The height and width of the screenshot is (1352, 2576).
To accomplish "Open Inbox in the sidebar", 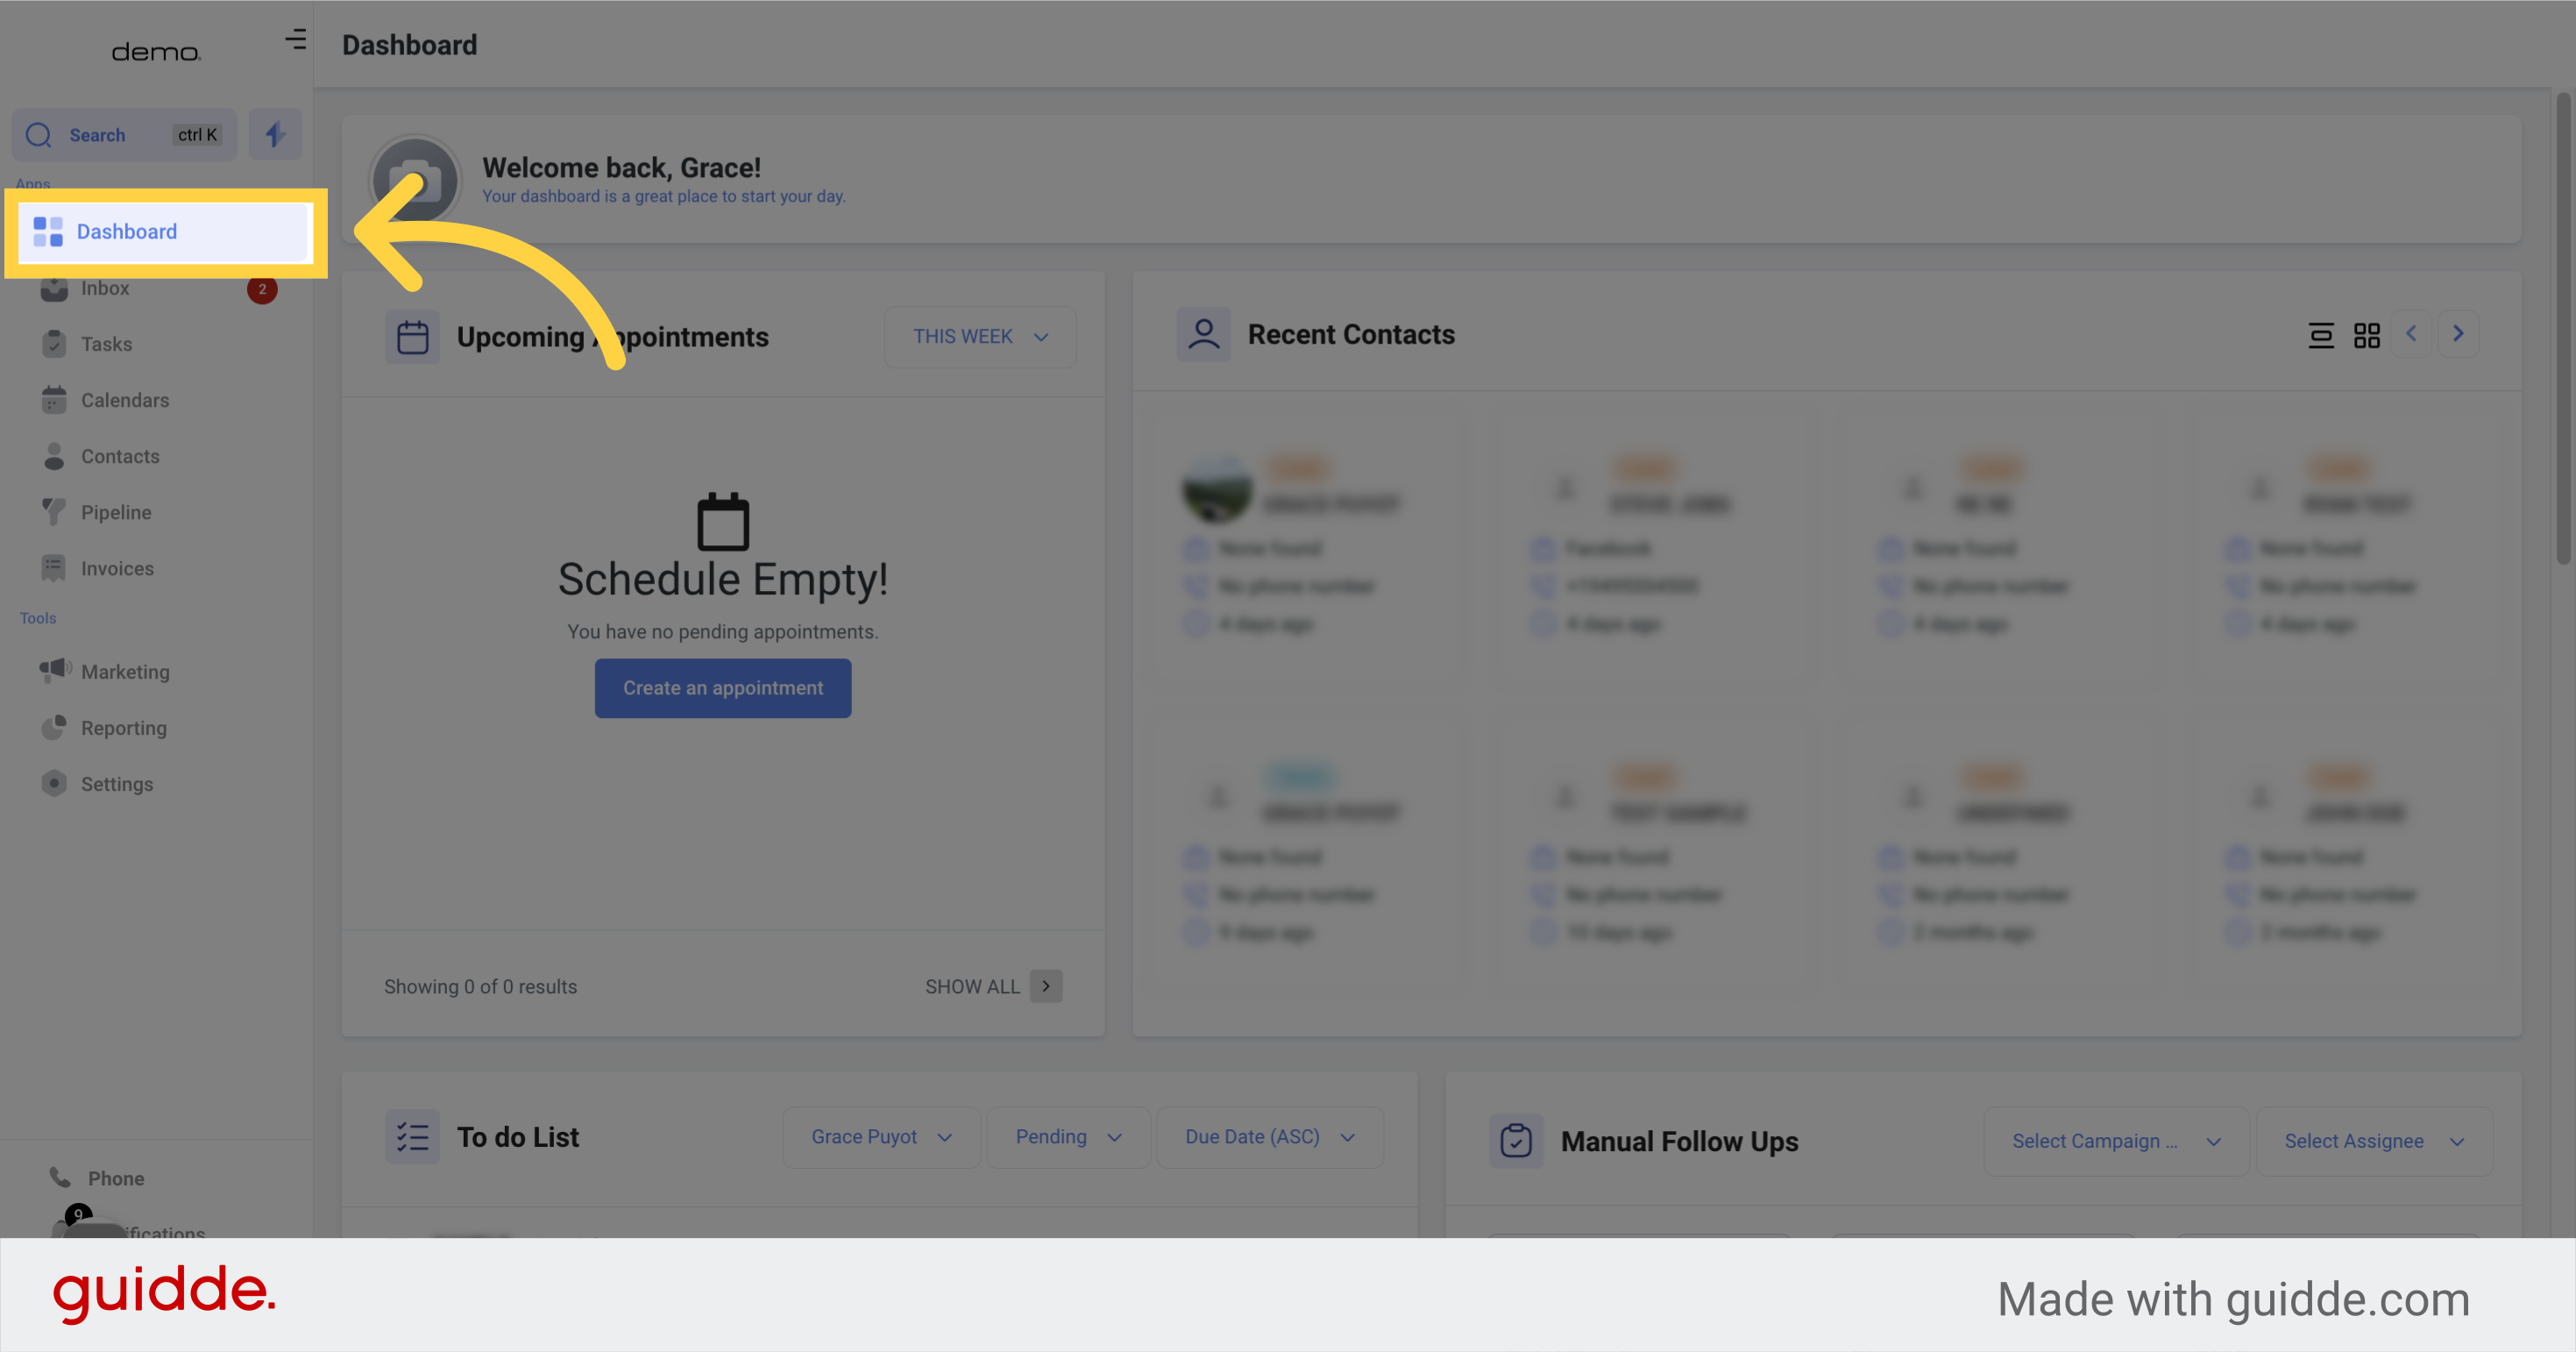I will 105,288.
